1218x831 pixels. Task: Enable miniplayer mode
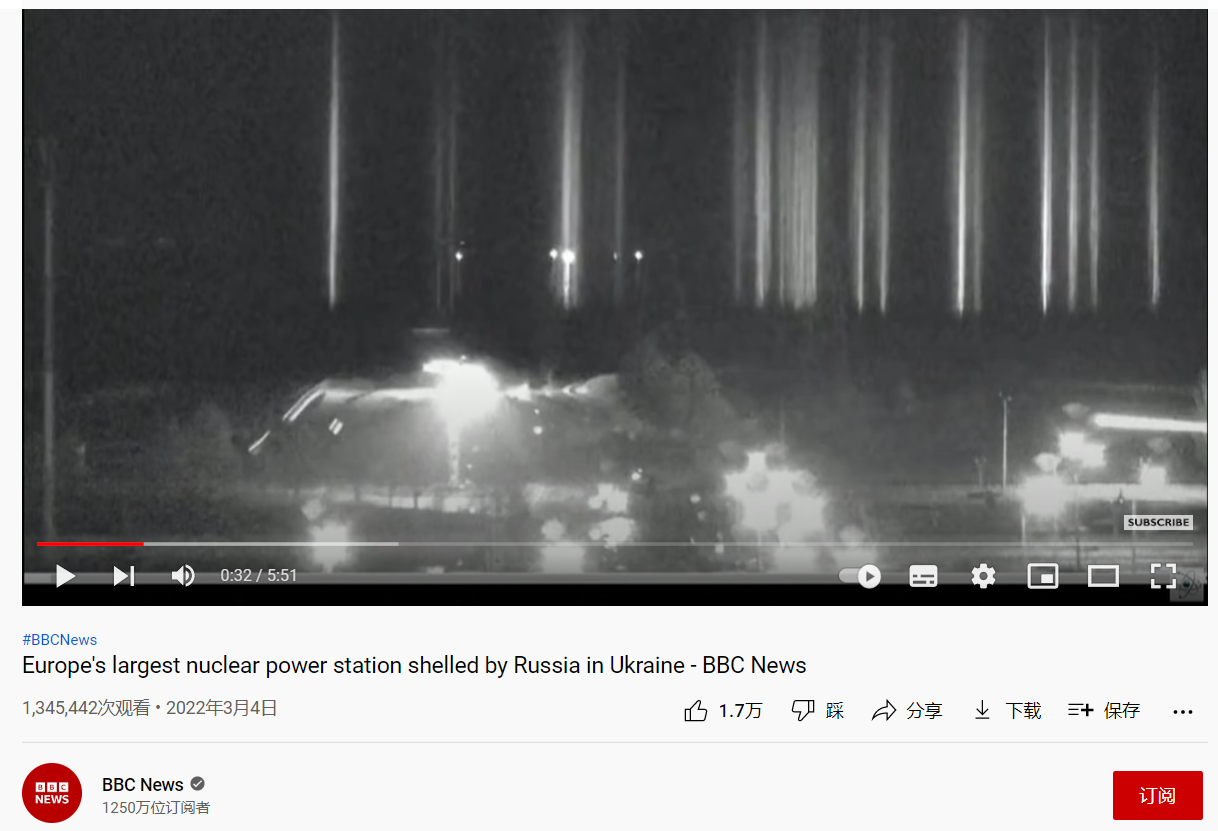click(1043, 576)
